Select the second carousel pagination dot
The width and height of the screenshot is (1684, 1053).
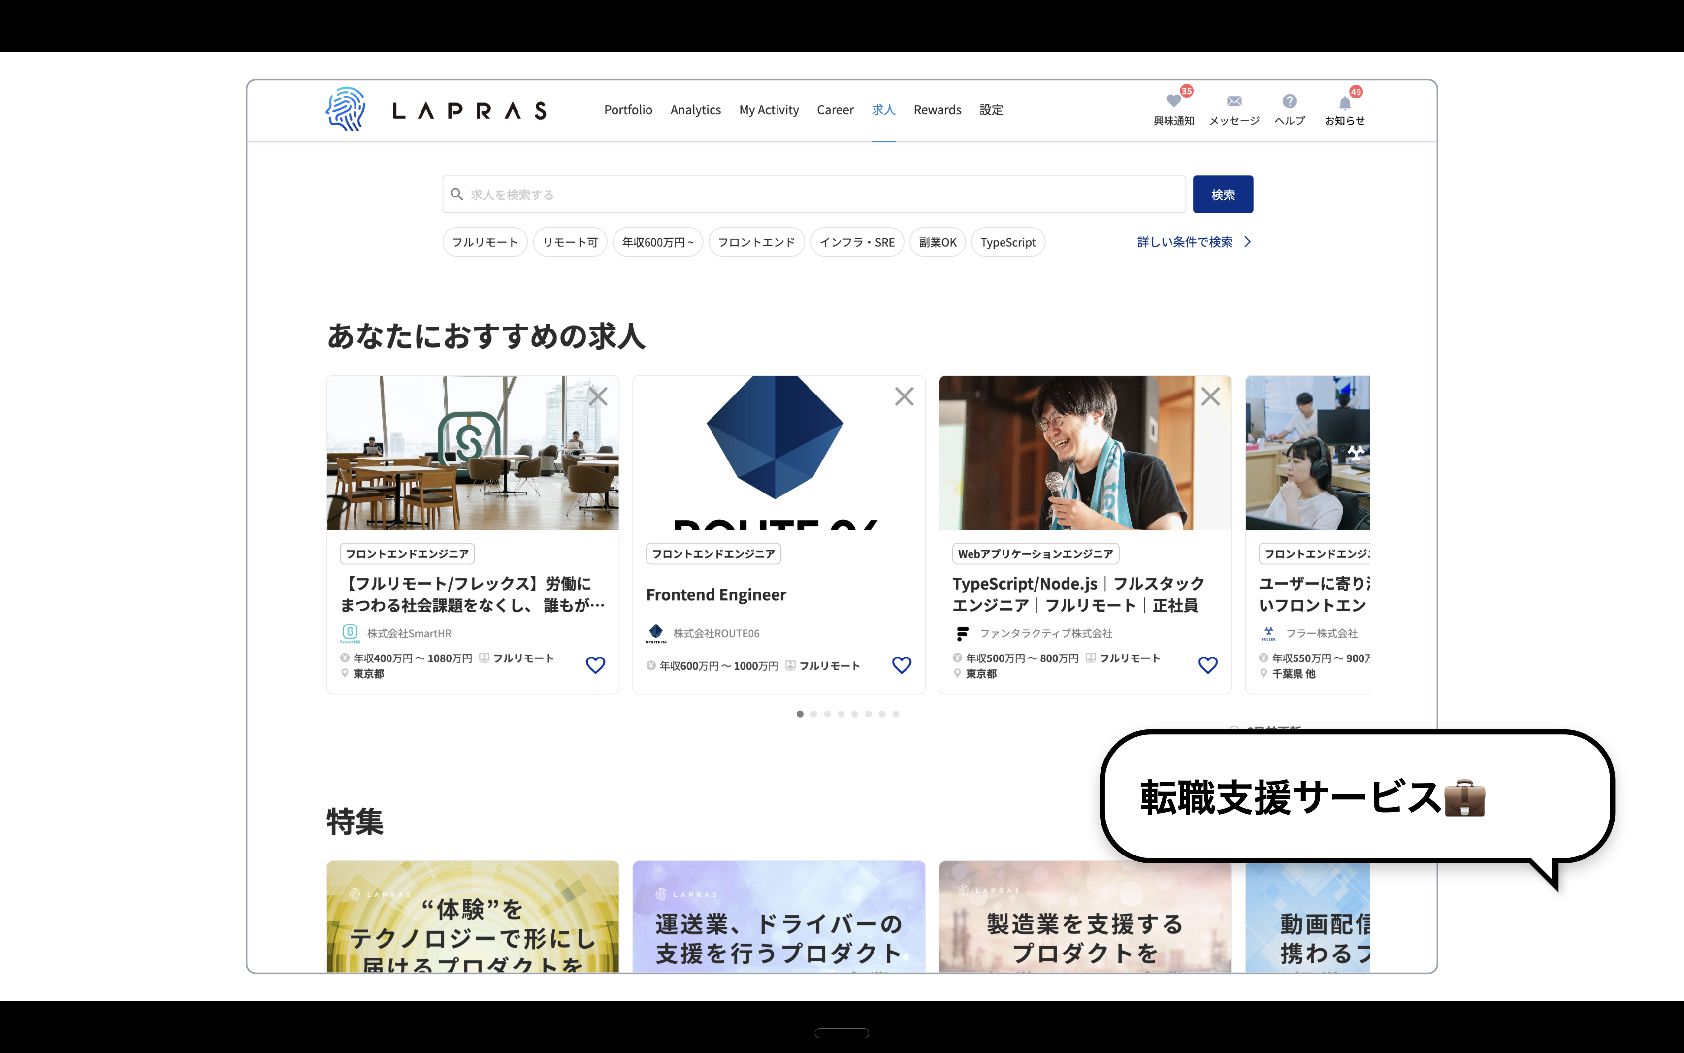click(x=814, y=714)
